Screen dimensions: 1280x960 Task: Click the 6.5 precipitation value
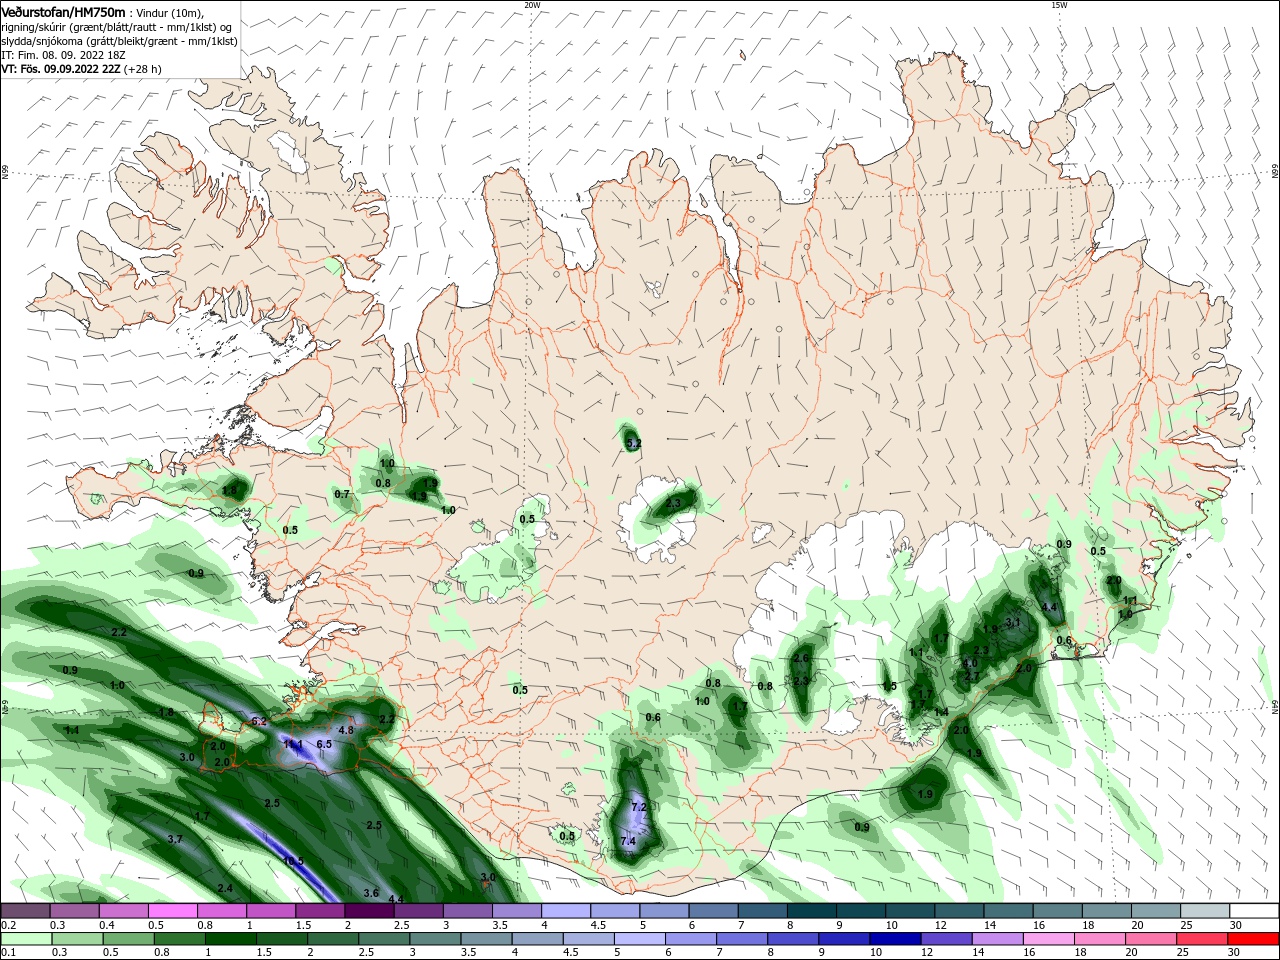point(324,744)
